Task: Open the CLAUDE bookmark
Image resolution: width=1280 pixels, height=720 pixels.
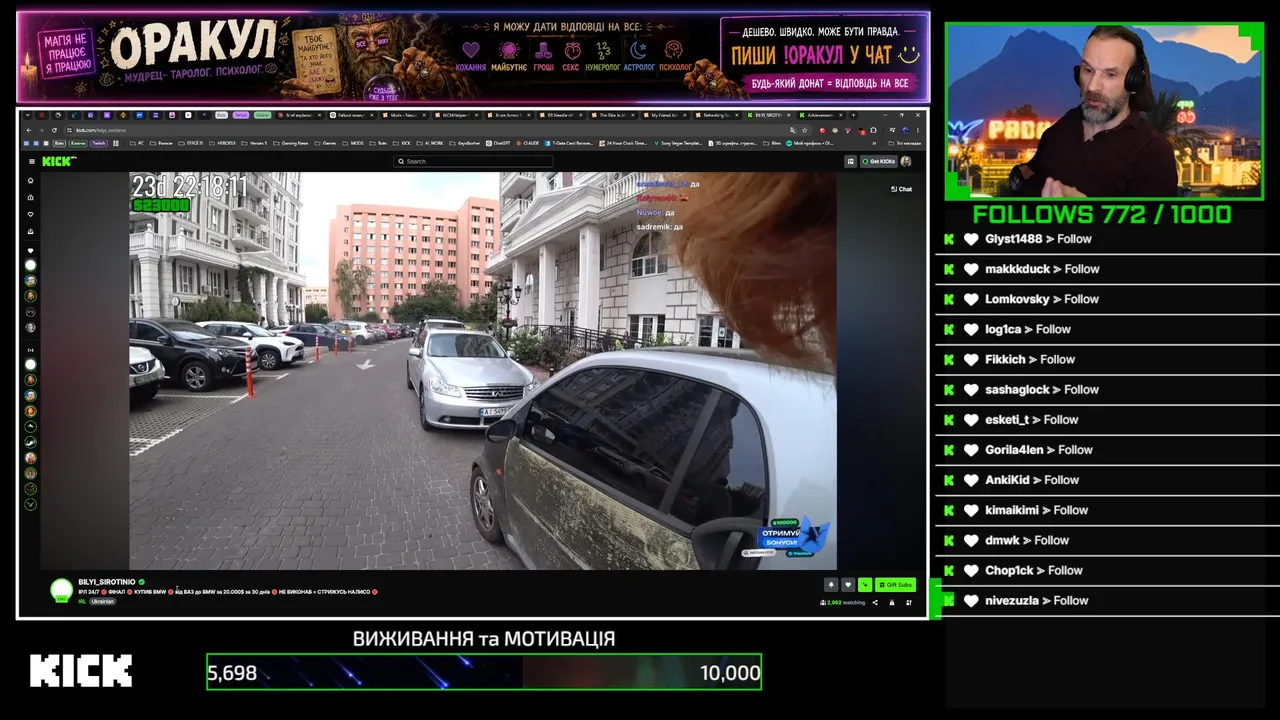Action: coord(529,143)
